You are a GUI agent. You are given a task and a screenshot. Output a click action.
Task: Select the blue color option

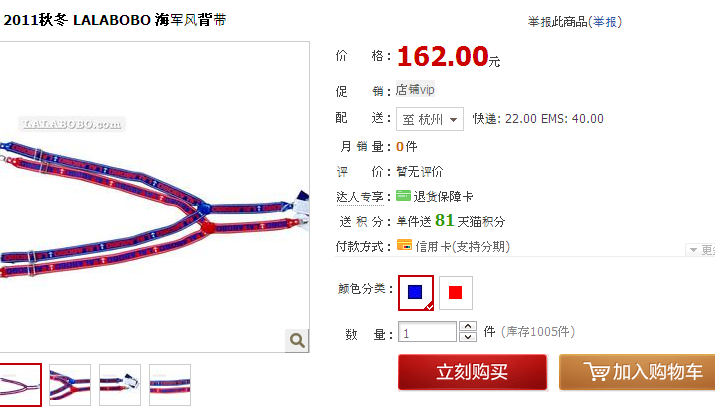[x=415, y=293]
